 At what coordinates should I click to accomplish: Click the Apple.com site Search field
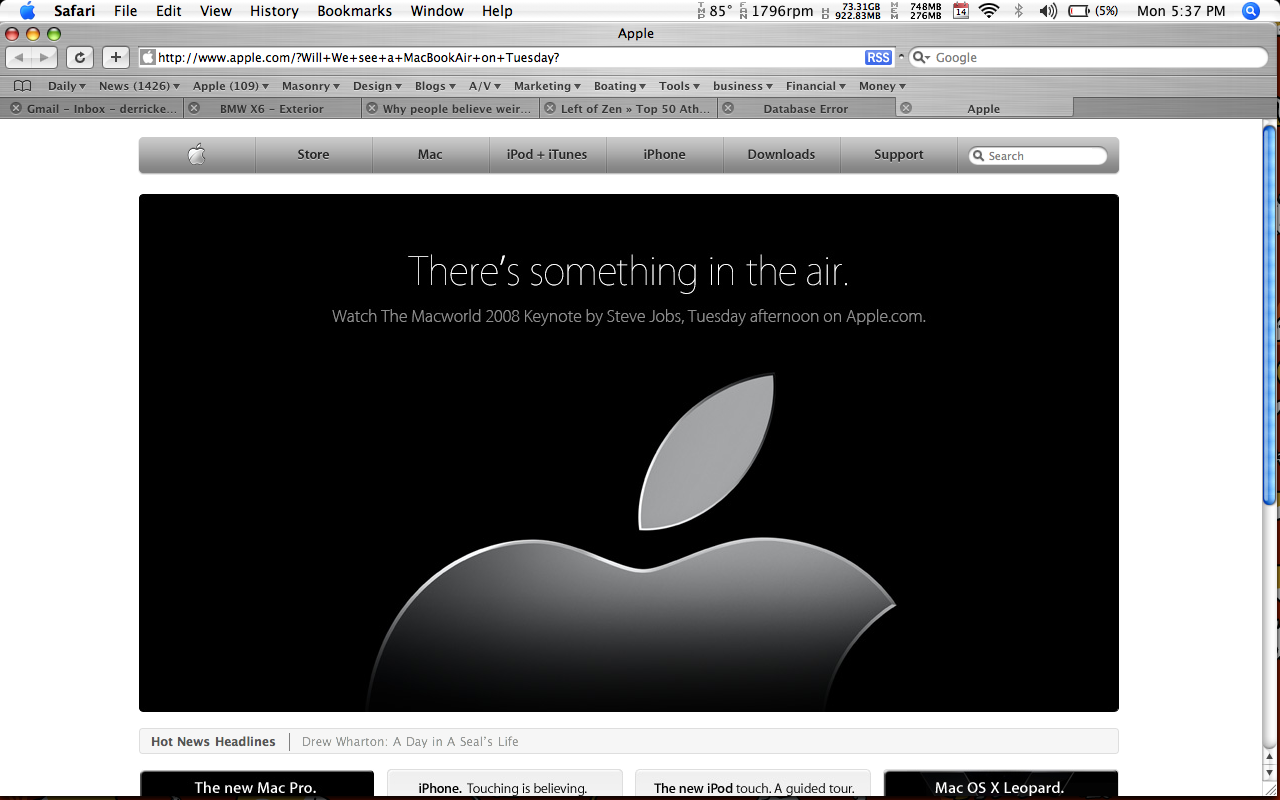pyautogui.click(x=1038, y=155)
